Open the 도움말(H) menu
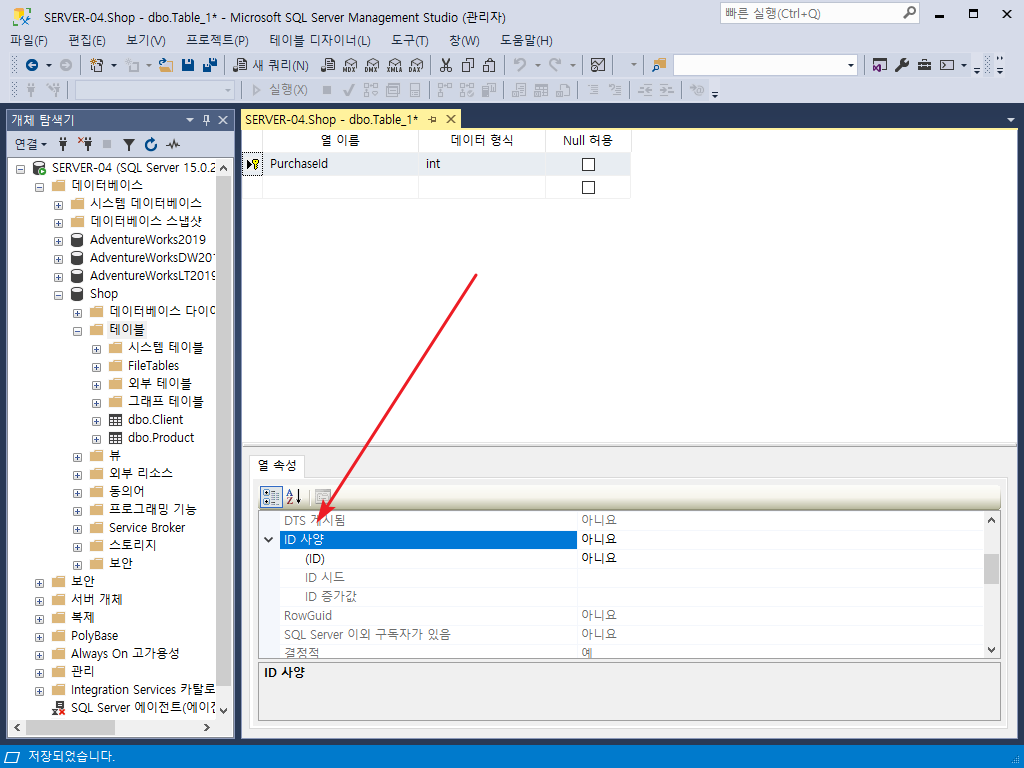1024x768 pixels. click(x=526, y=40)
